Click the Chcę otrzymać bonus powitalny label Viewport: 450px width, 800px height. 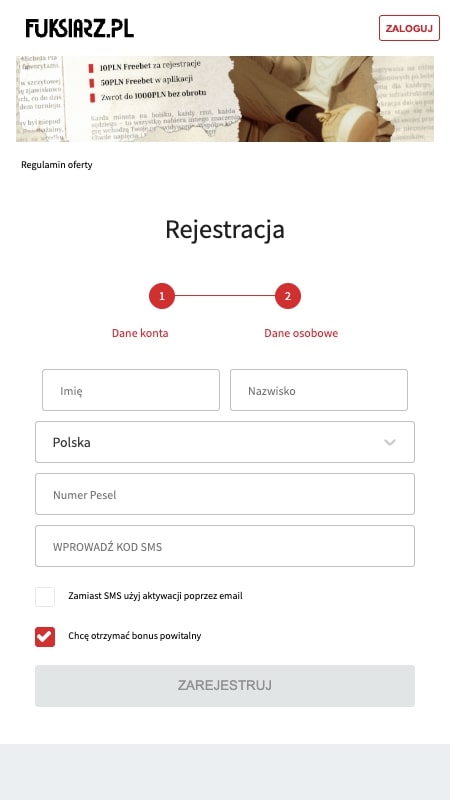(x=135, y=636)
